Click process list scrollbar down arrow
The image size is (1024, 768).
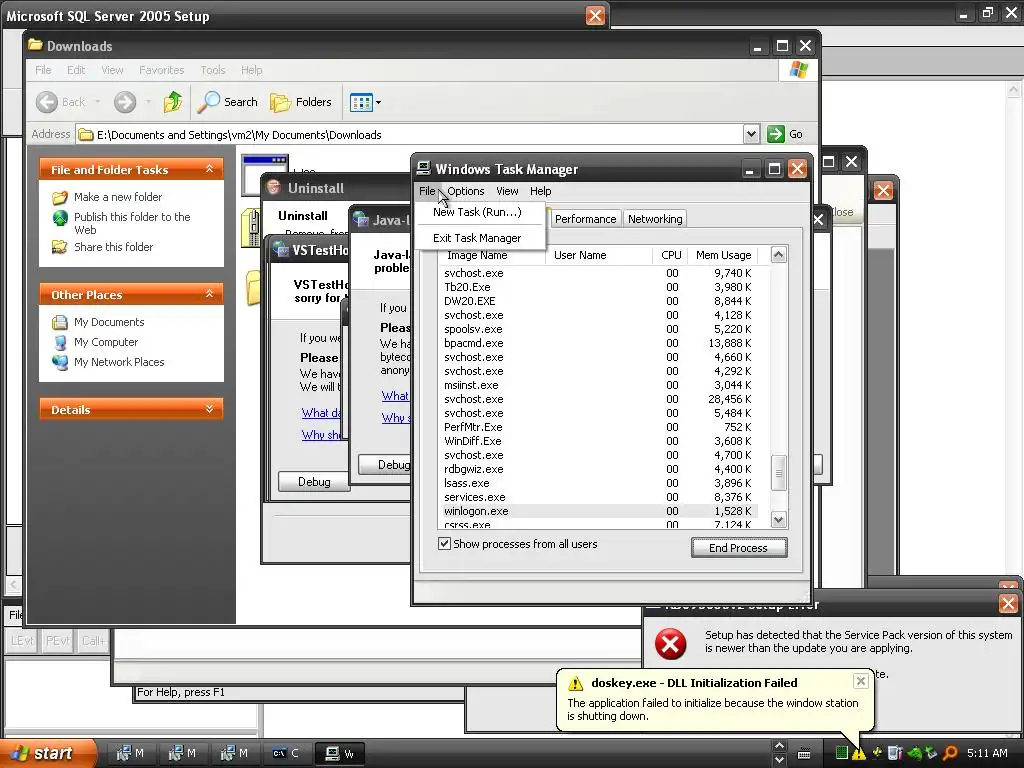click(x=778, y=520)
